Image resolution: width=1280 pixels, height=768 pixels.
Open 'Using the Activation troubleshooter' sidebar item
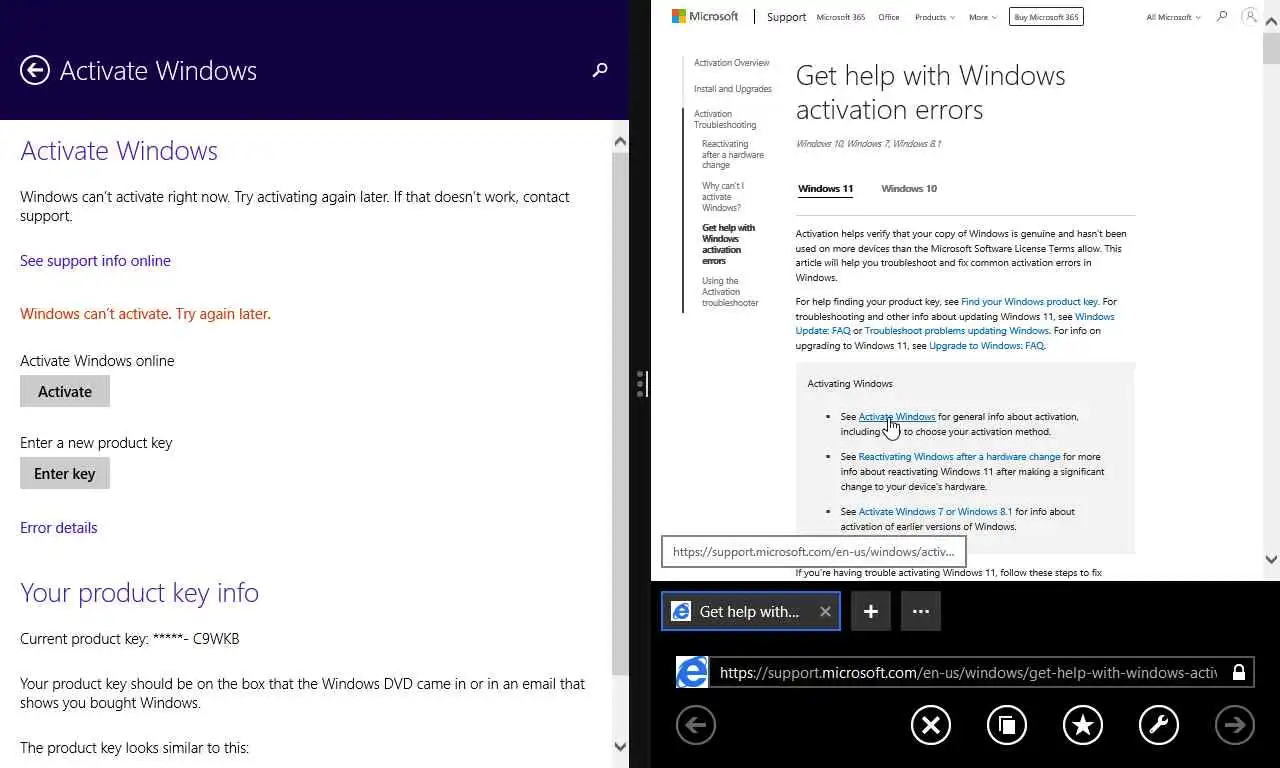coord(730,292)
